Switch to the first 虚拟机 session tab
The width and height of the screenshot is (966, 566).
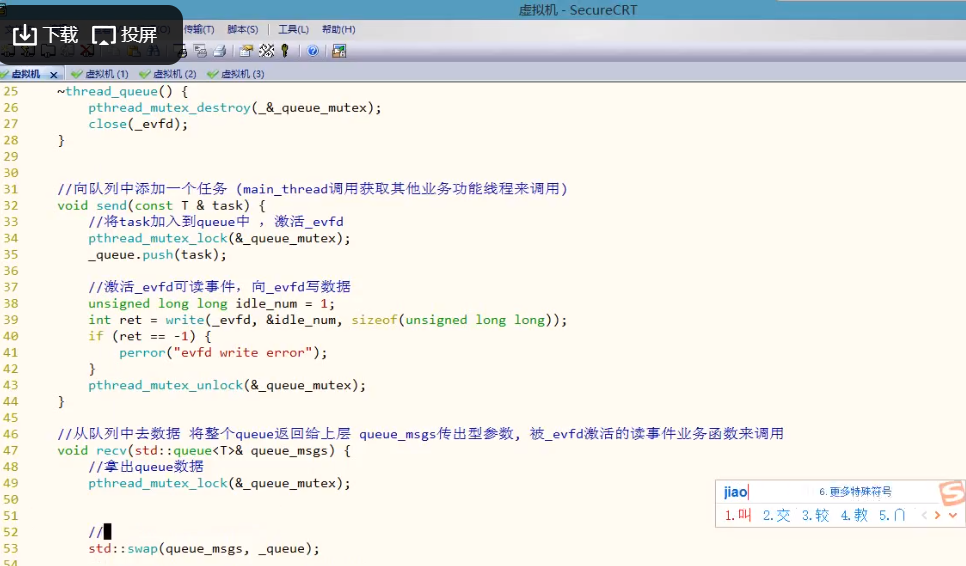(25, 74)
